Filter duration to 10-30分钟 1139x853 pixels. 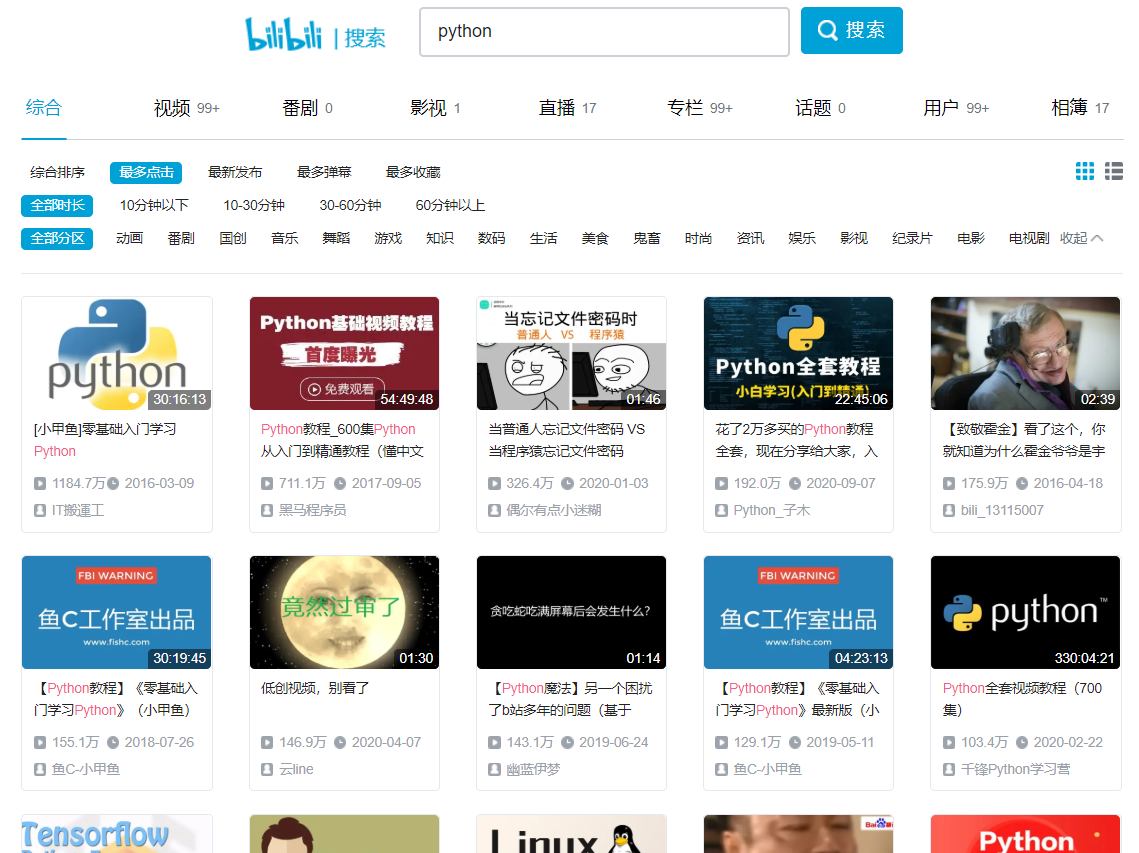[254, 206]
